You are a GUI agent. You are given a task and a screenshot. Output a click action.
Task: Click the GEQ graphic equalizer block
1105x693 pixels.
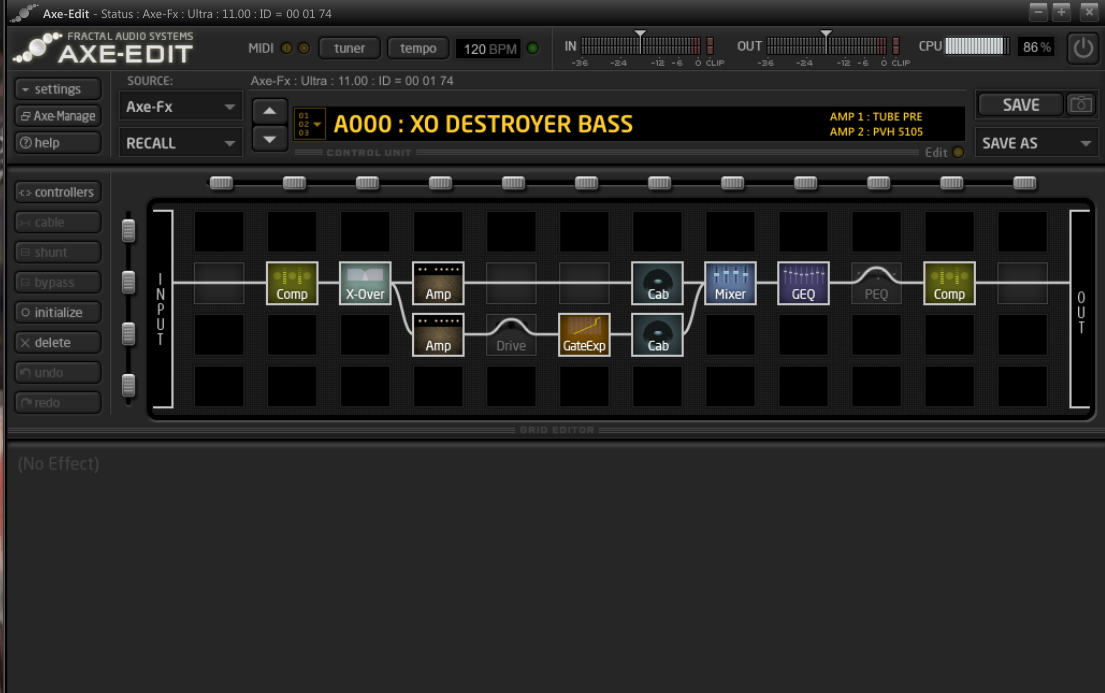tap(803, 283)
